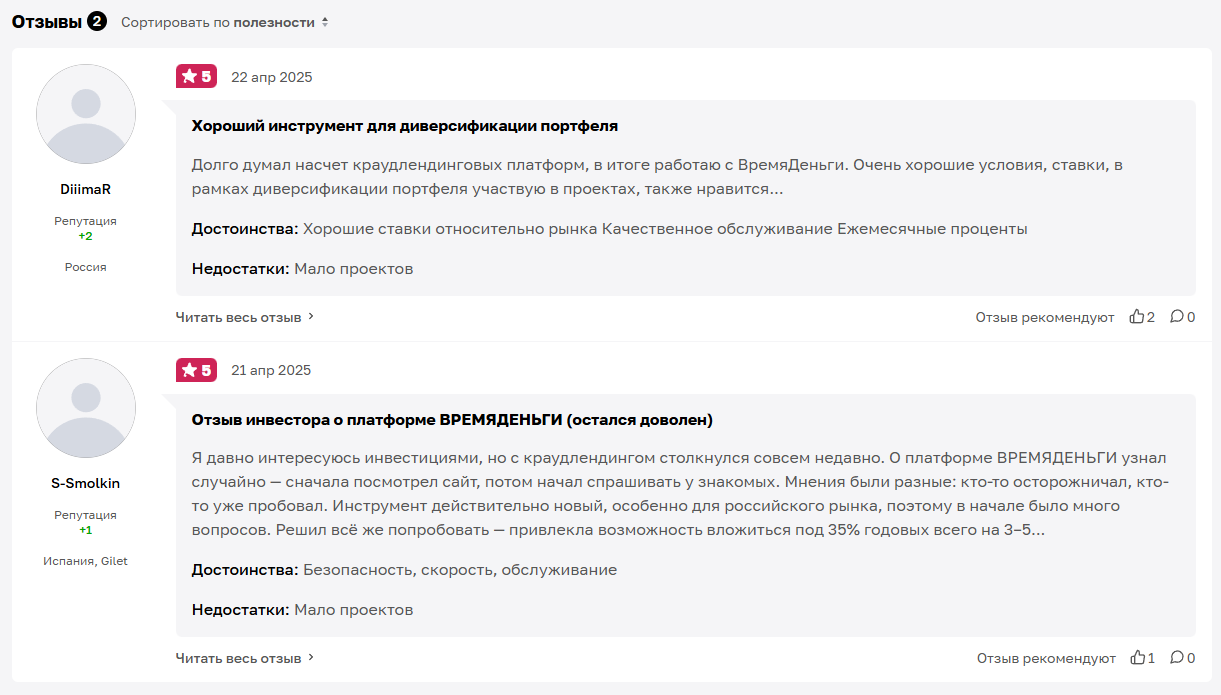Open DiiimaR's profile avatar
This screenshot has width=1221, height=695.
pyautogui.click(x=86, y=114)
